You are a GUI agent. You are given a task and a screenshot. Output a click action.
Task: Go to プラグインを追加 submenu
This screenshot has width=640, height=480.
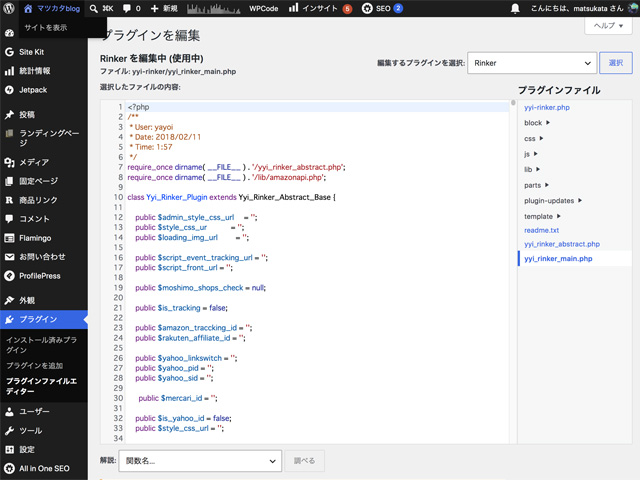click(35, 366)
